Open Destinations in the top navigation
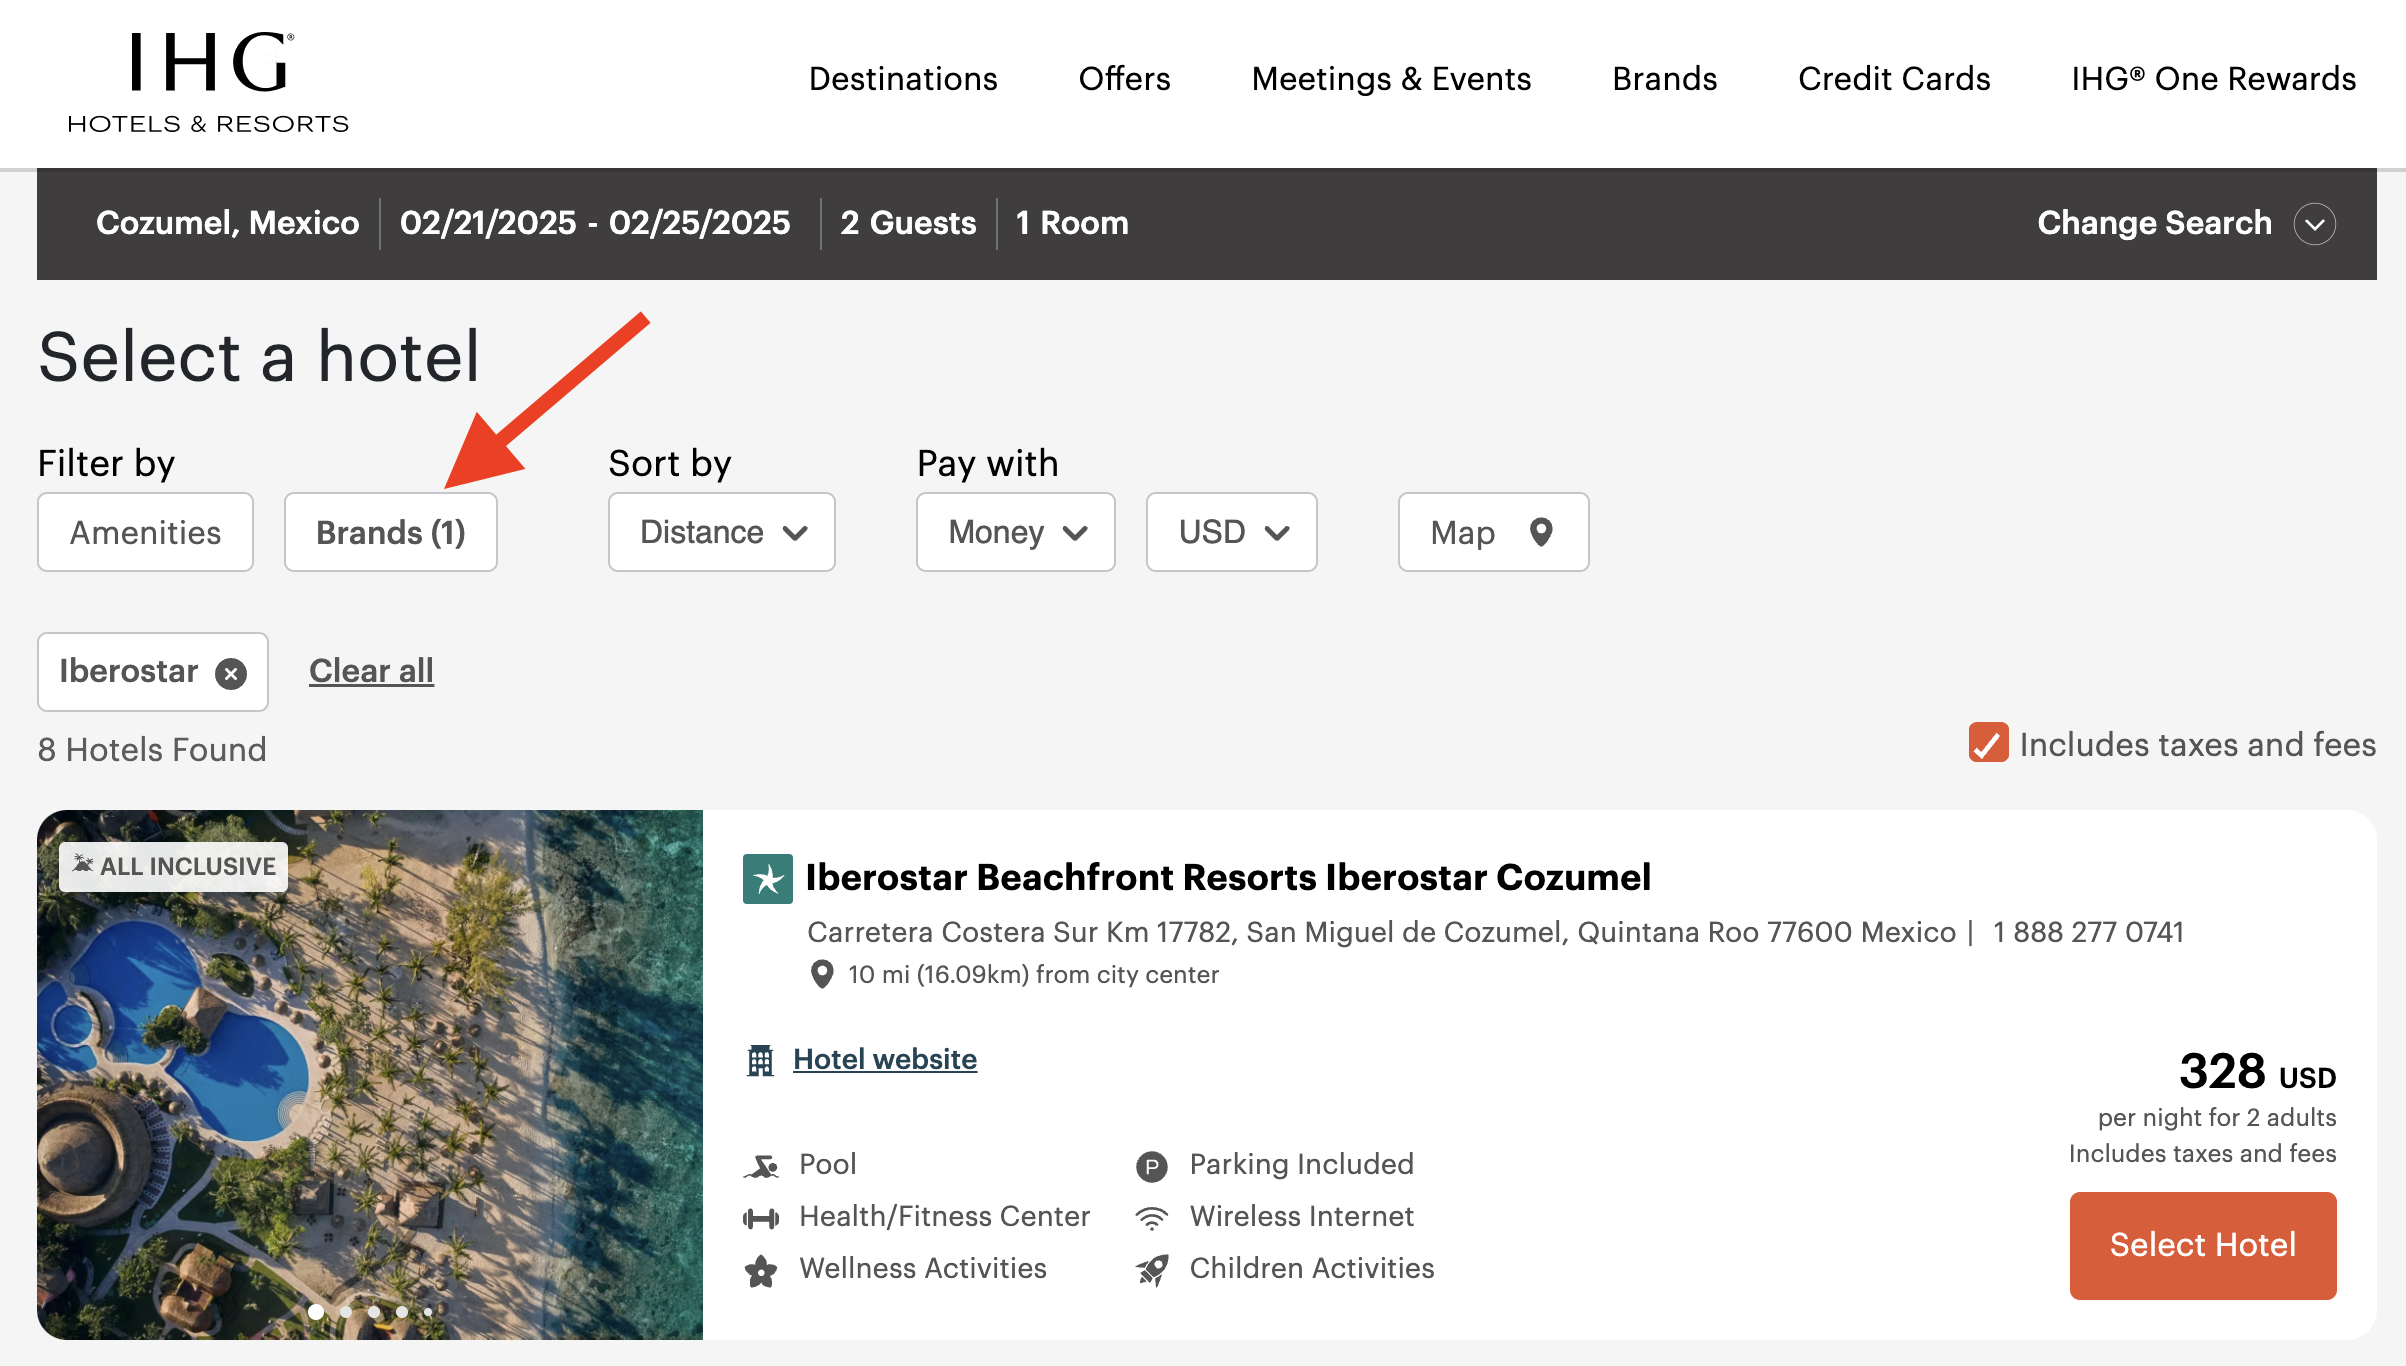This screenshot has height=1366, width=2406. [x=903, y=79]
